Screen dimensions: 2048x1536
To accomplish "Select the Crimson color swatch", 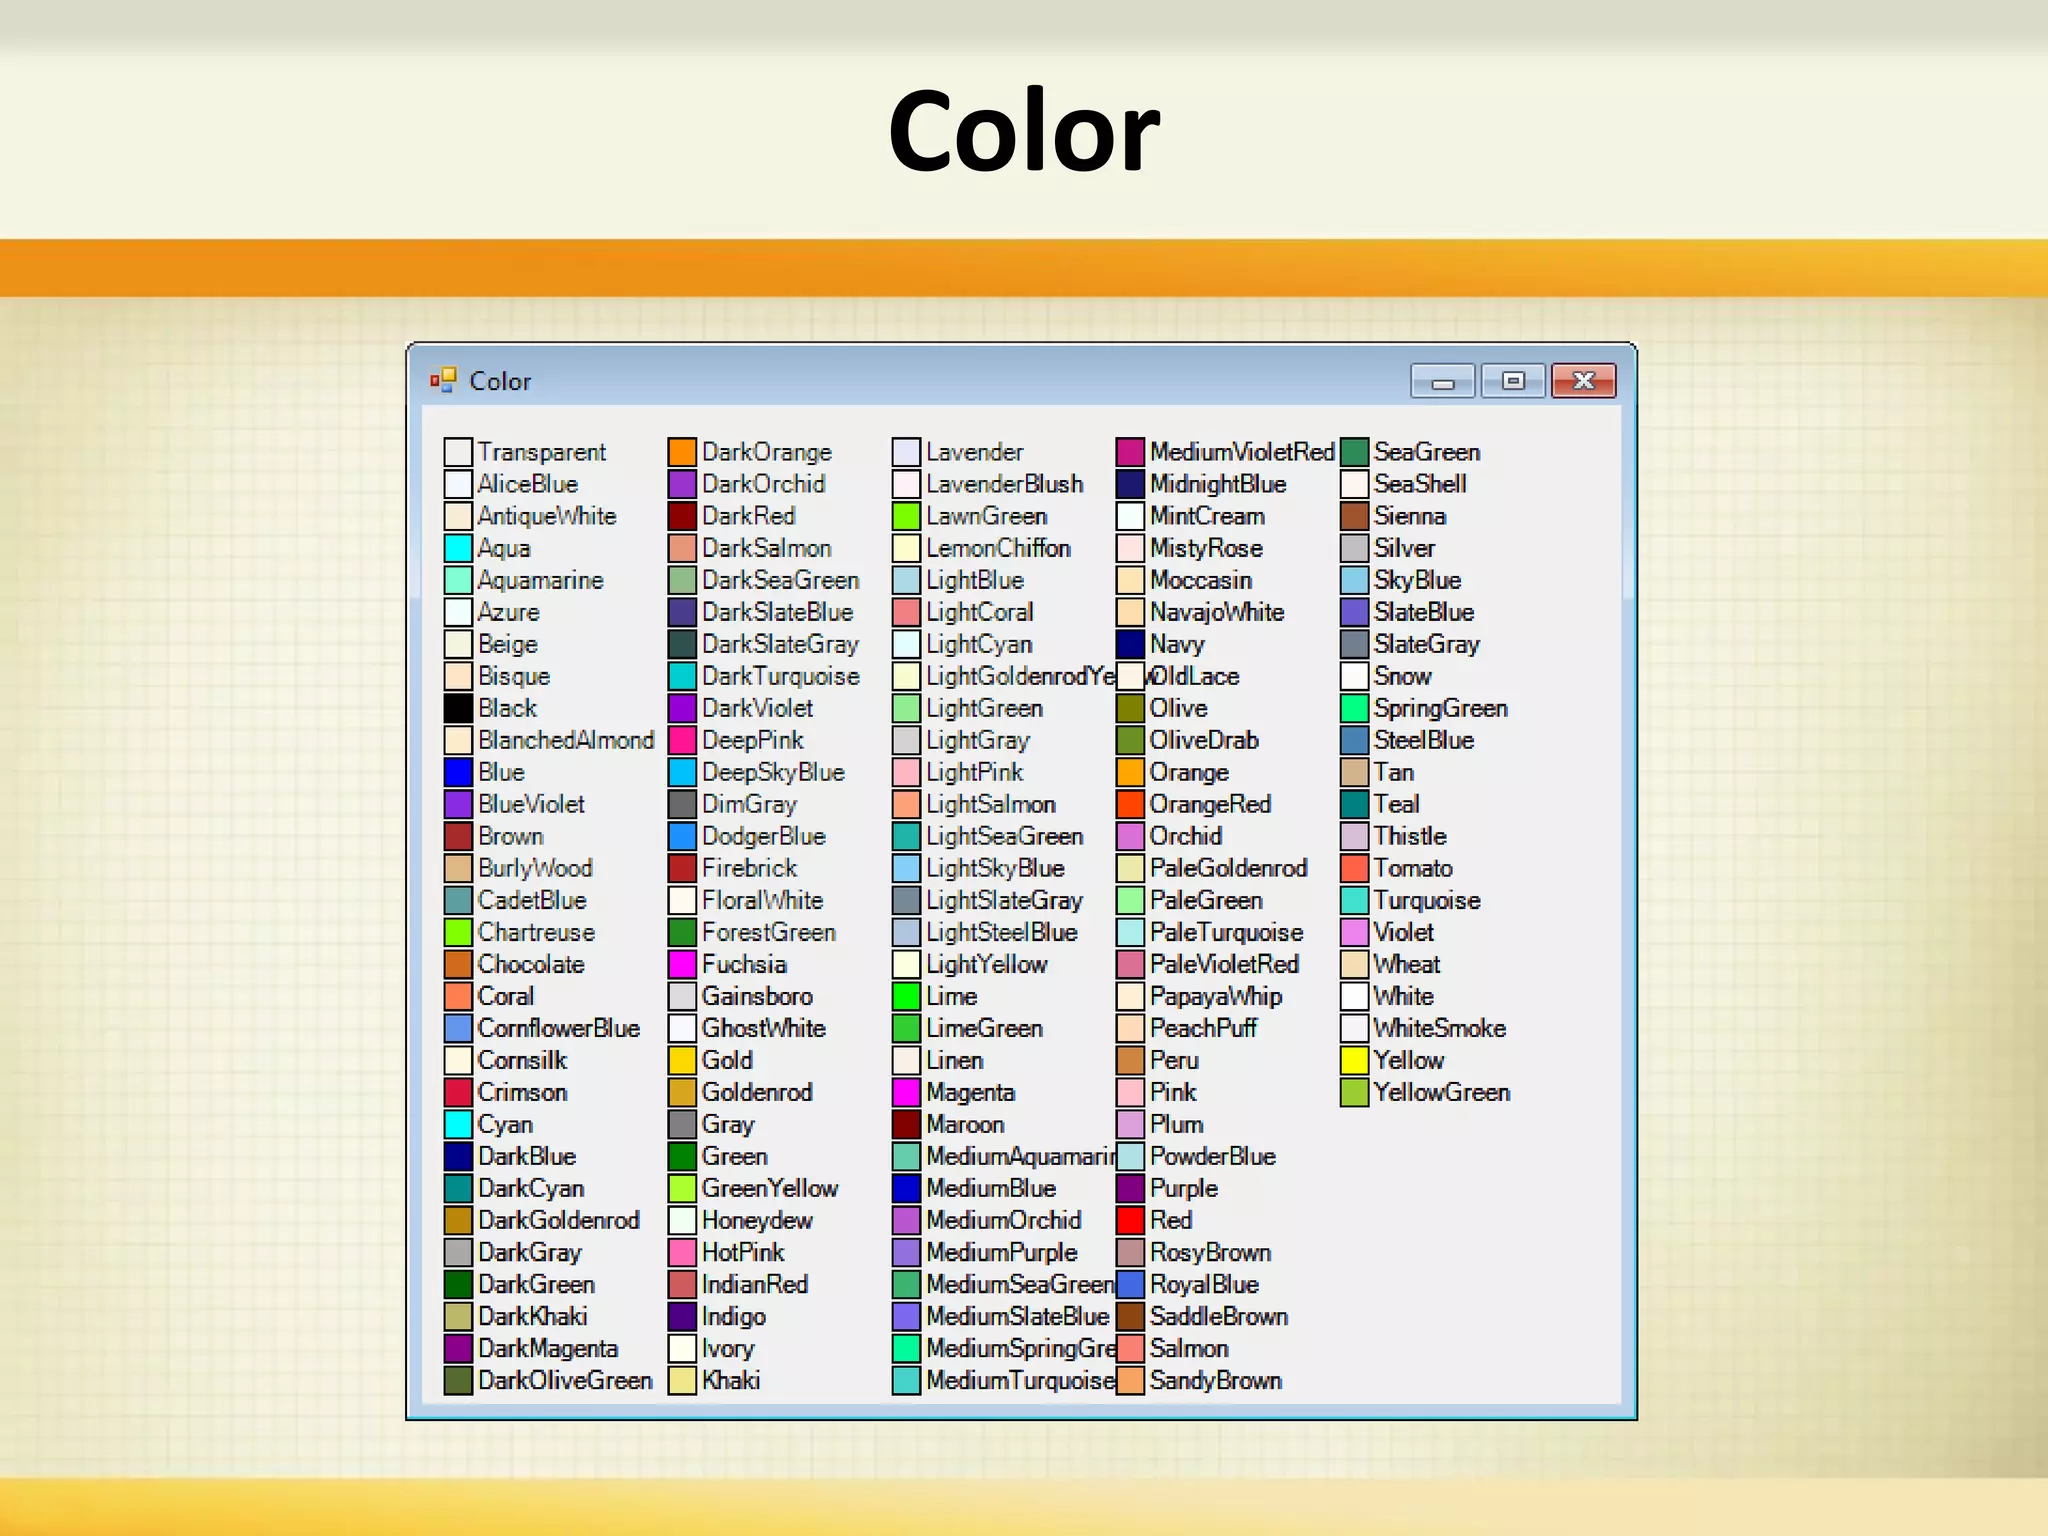I will 458,1093.
